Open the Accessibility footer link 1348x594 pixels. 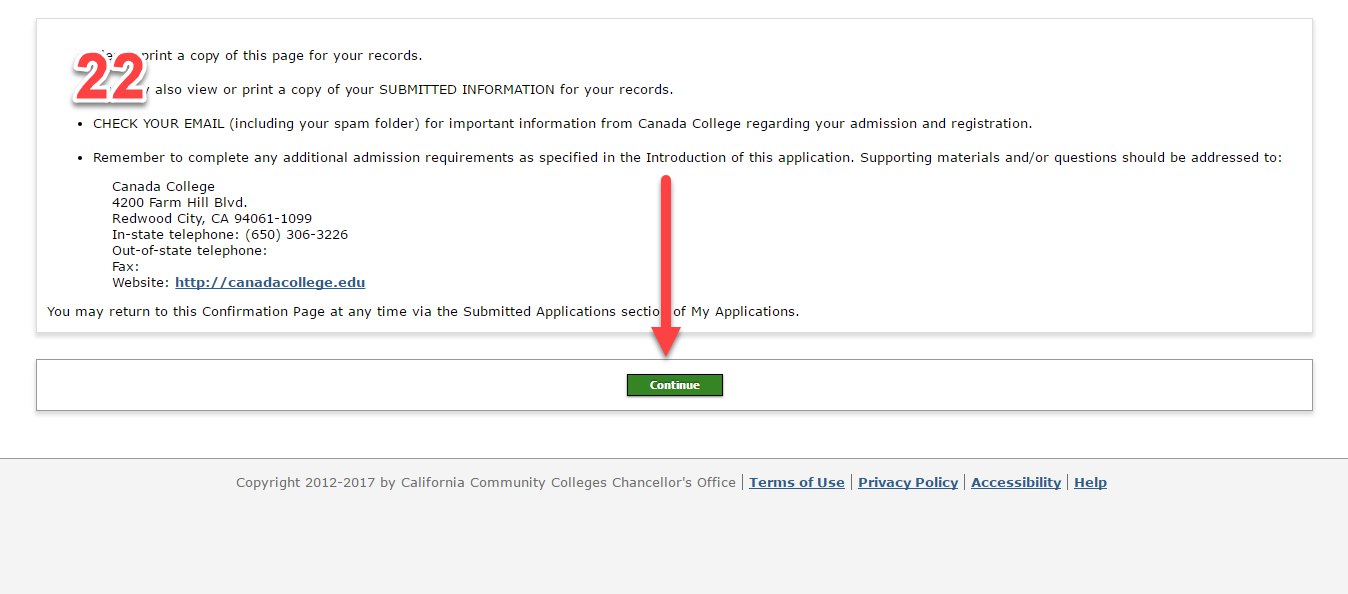point(1015,483)
